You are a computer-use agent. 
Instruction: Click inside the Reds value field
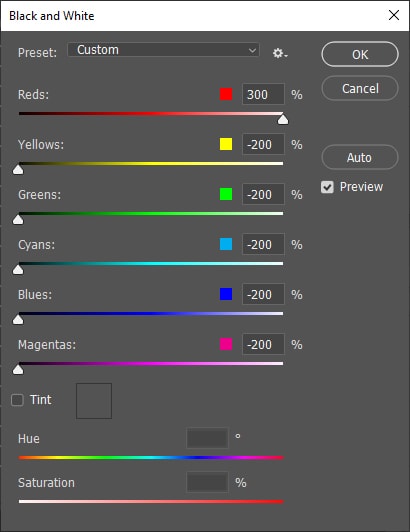point(263,94)
